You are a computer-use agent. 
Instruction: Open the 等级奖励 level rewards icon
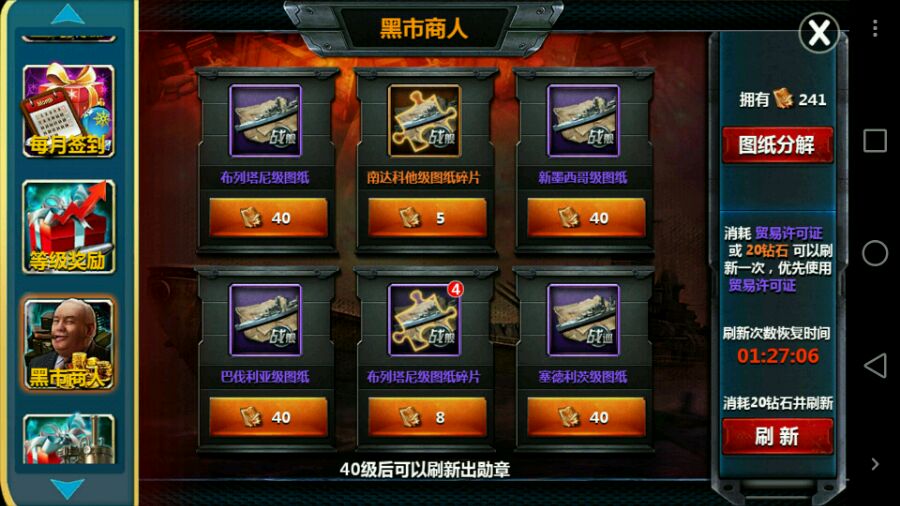tap(69, 227)
